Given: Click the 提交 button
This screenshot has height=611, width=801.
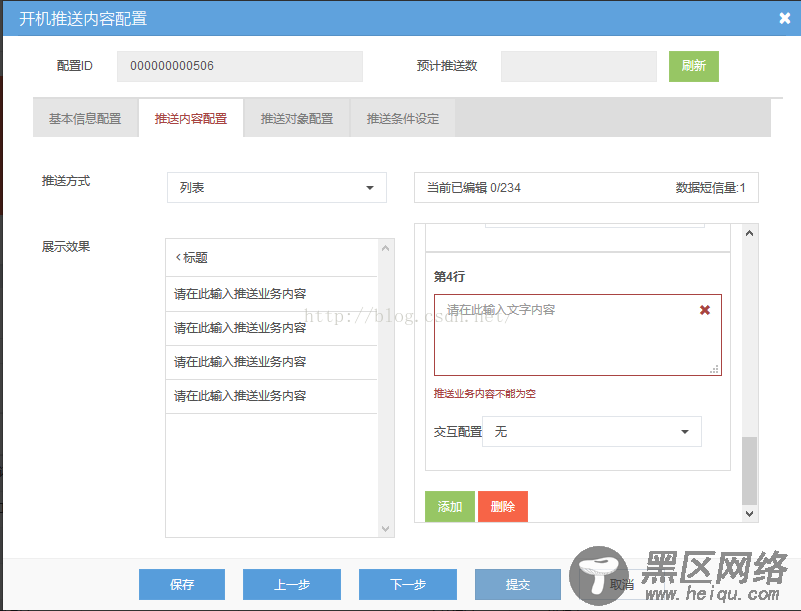Looking at the screenshot, I should click(517, 584).
